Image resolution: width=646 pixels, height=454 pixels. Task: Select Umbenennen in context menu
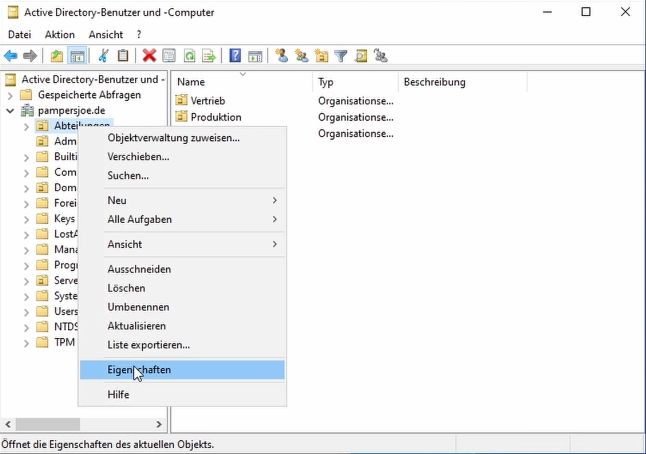[182, 307]
